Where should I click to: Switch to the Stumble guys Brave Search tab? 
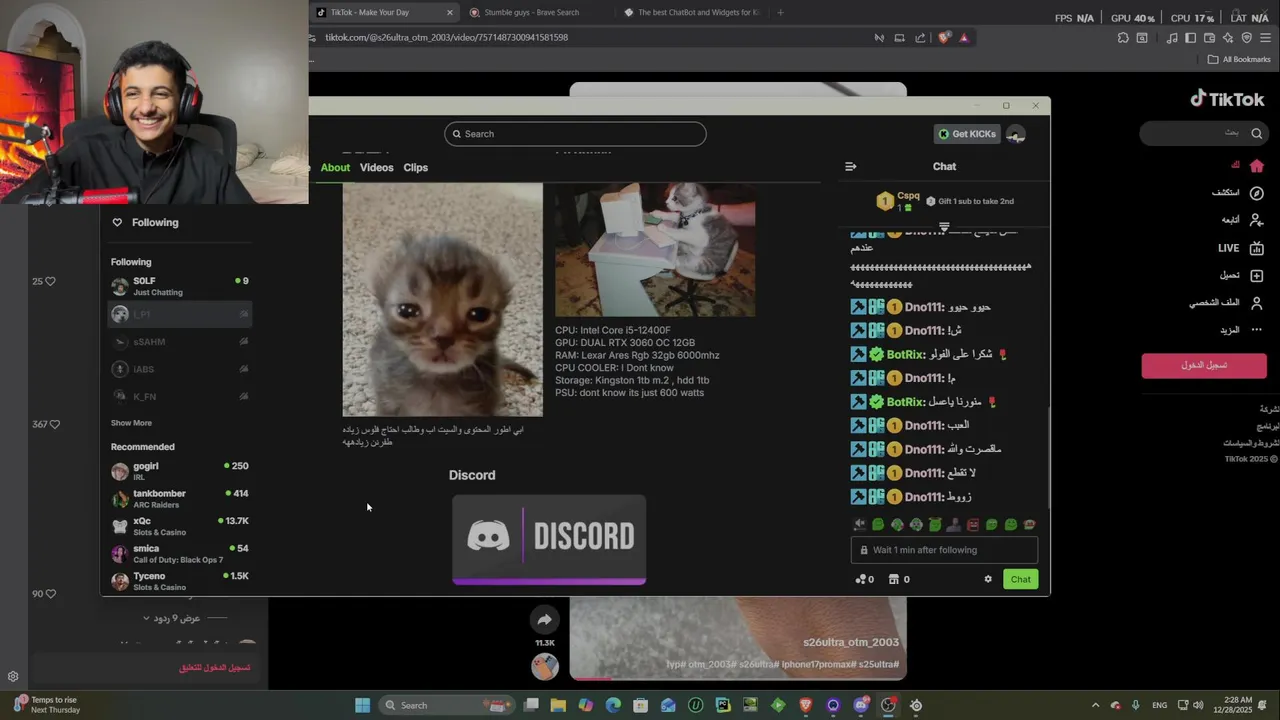(x=532, y=13)
